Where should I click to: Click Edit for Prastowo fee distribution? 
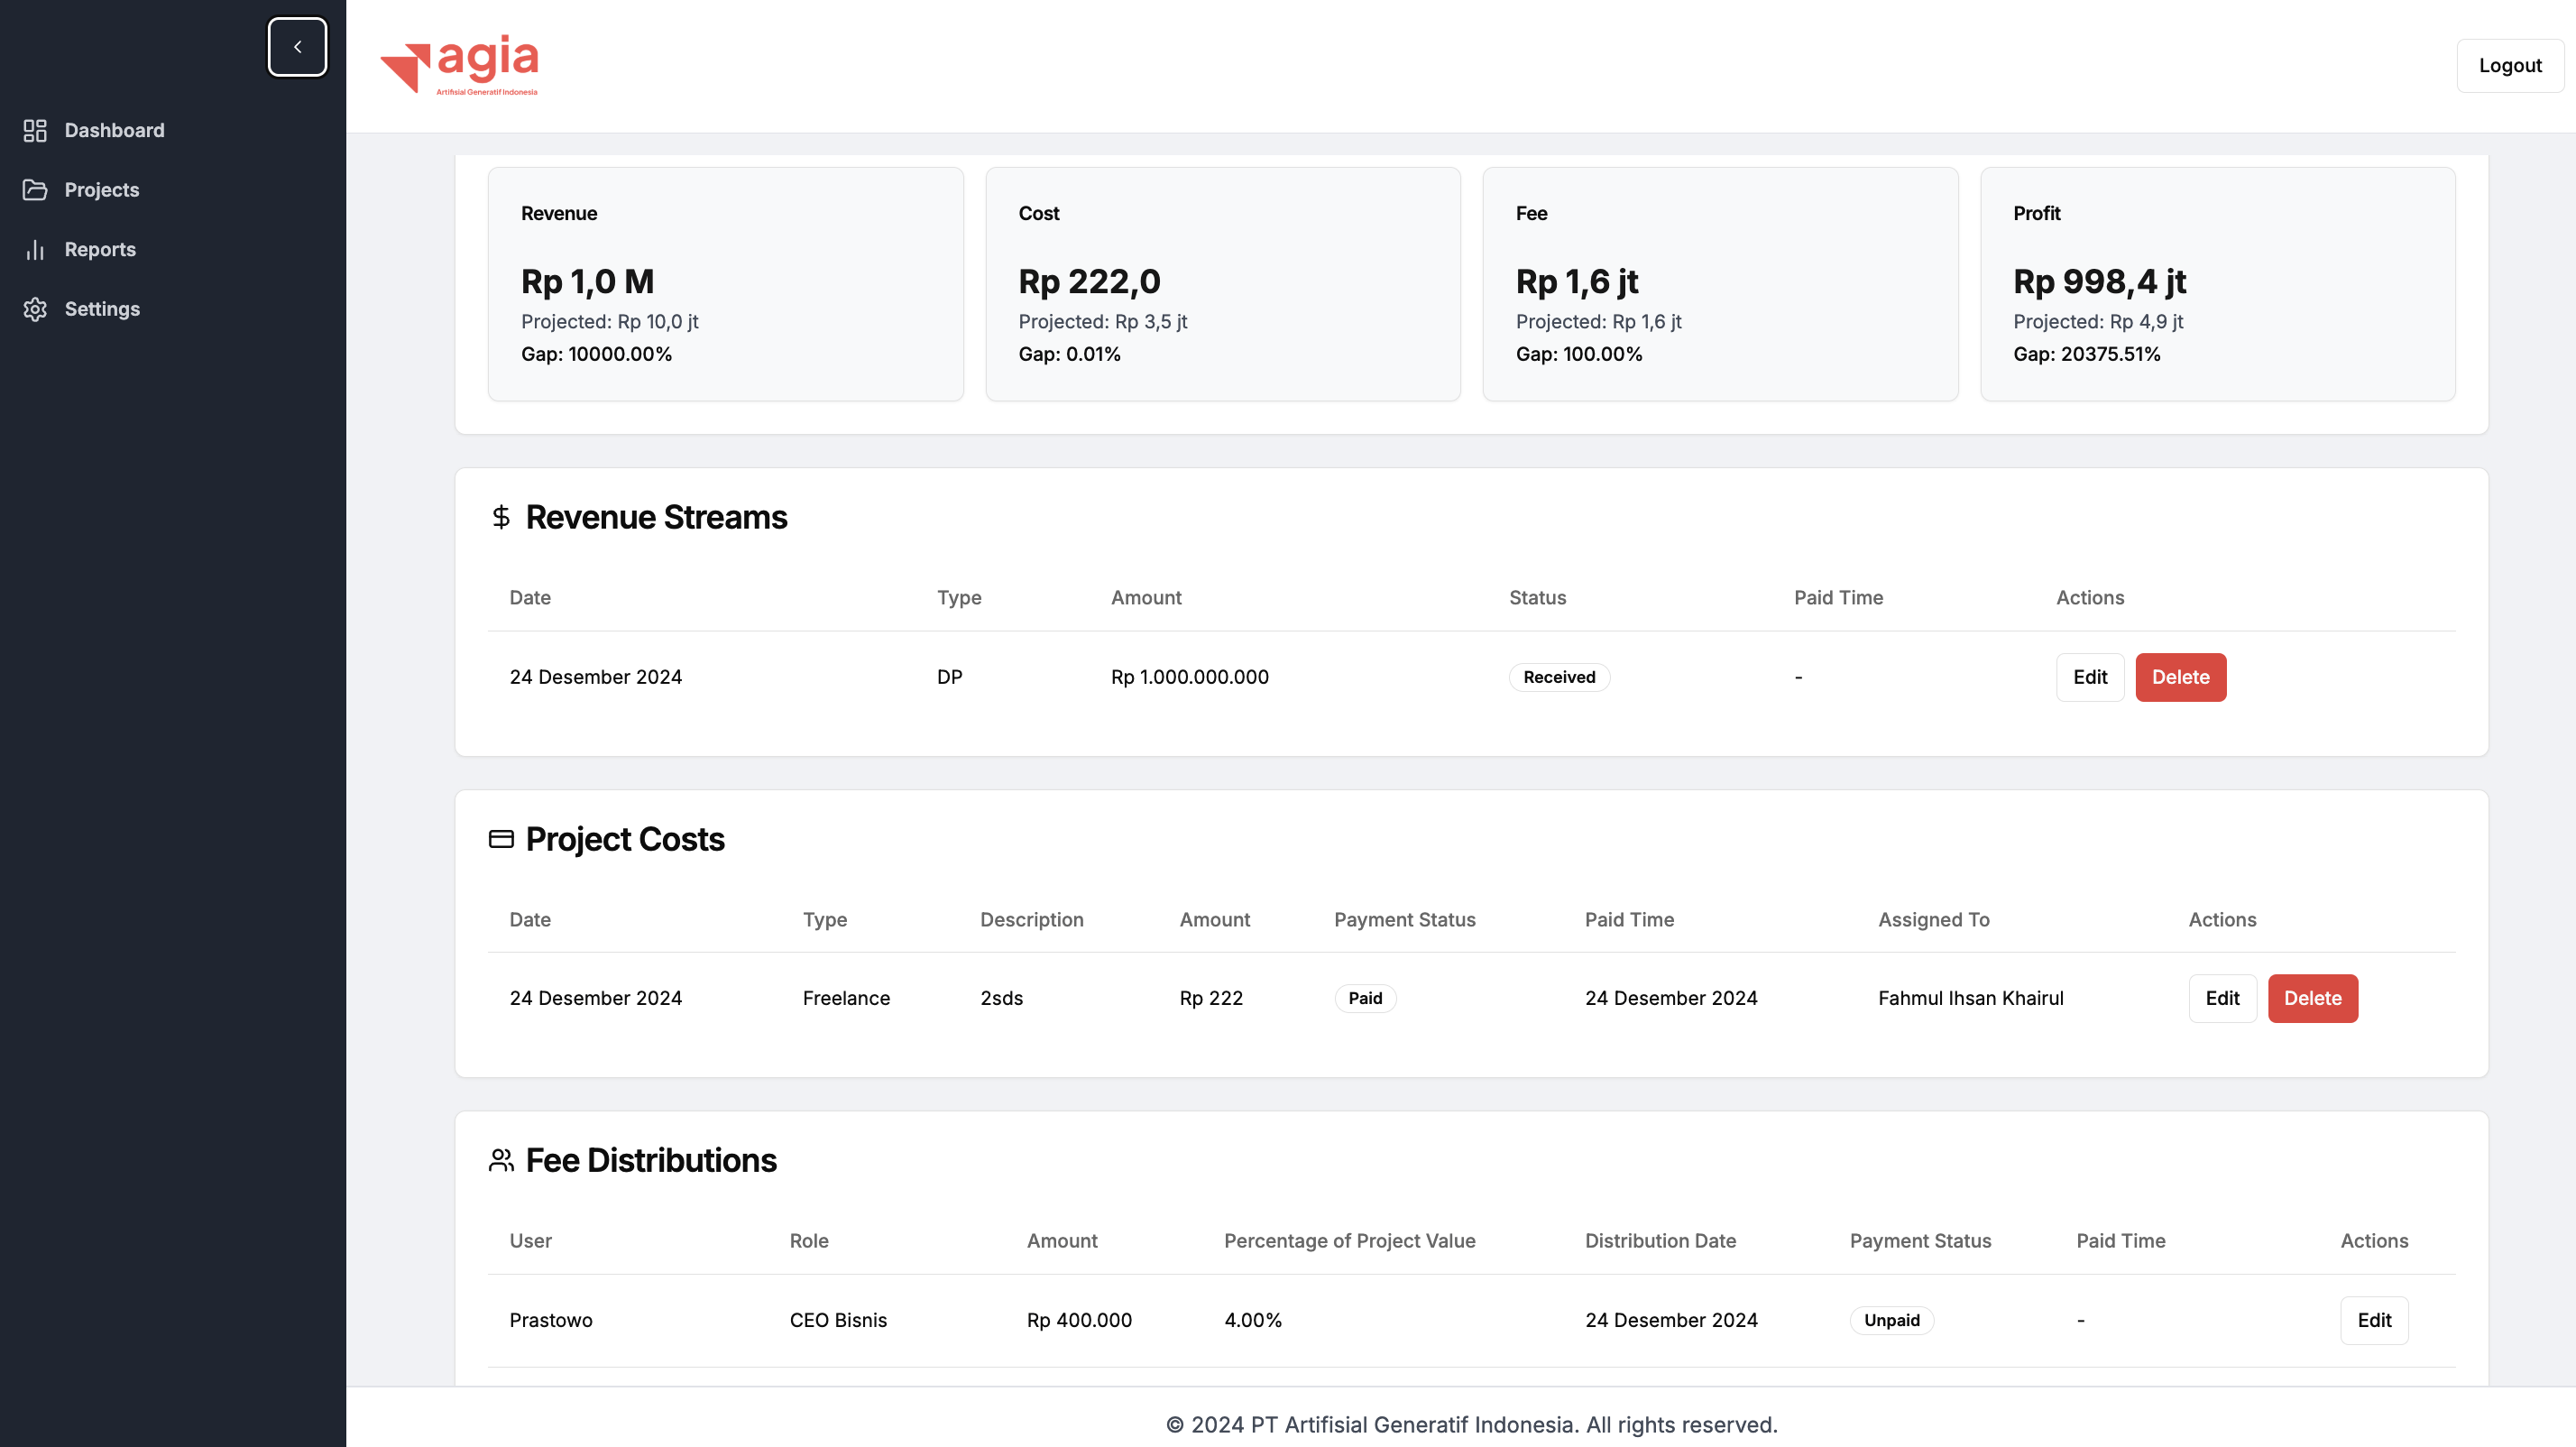pyautogui.click(x=2374, y=1320)
